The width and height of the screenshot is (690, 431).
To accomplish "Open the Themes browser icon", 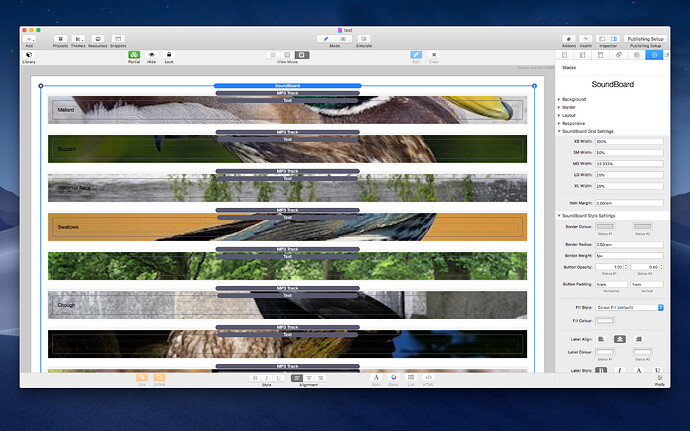I will 78,39.
